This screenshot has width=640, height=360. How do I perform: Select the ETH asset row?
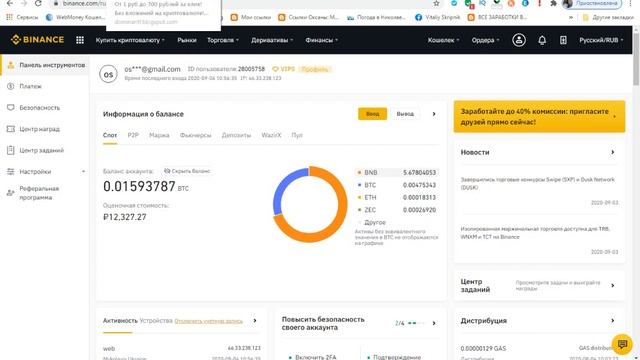[x=397, y=198]
